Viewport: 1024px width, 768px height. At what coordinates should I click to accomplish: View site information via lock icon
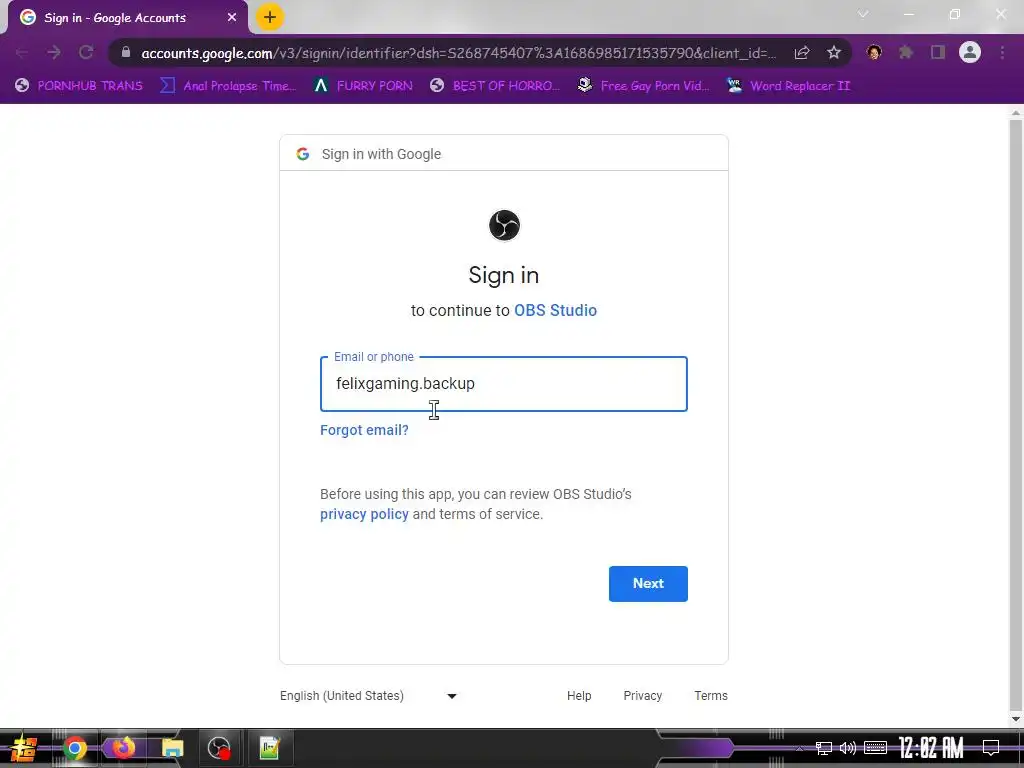(x=126, y=52)
